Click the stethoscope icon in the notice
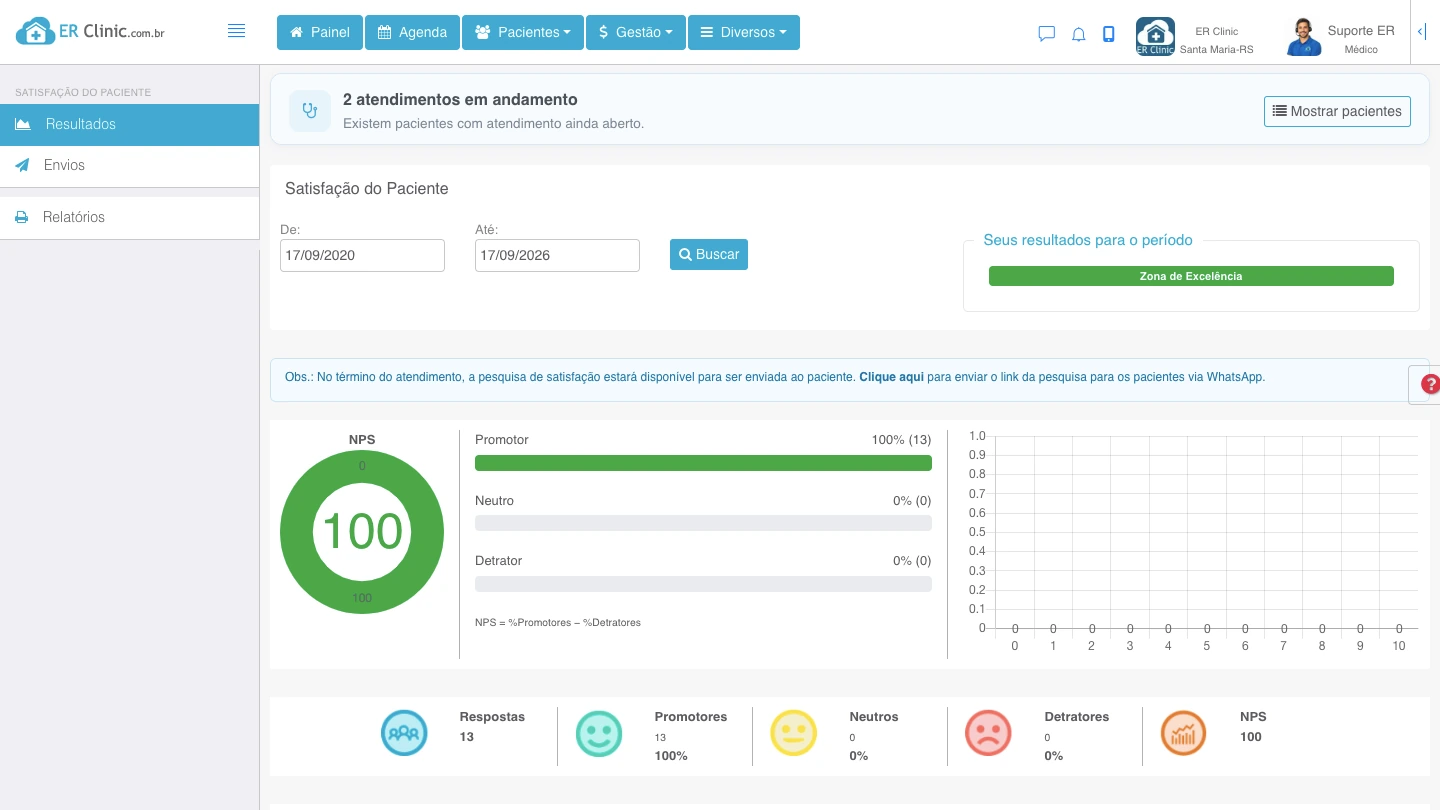The width and height of the screenshot is (1440, 810). click(x=310, y=111)
